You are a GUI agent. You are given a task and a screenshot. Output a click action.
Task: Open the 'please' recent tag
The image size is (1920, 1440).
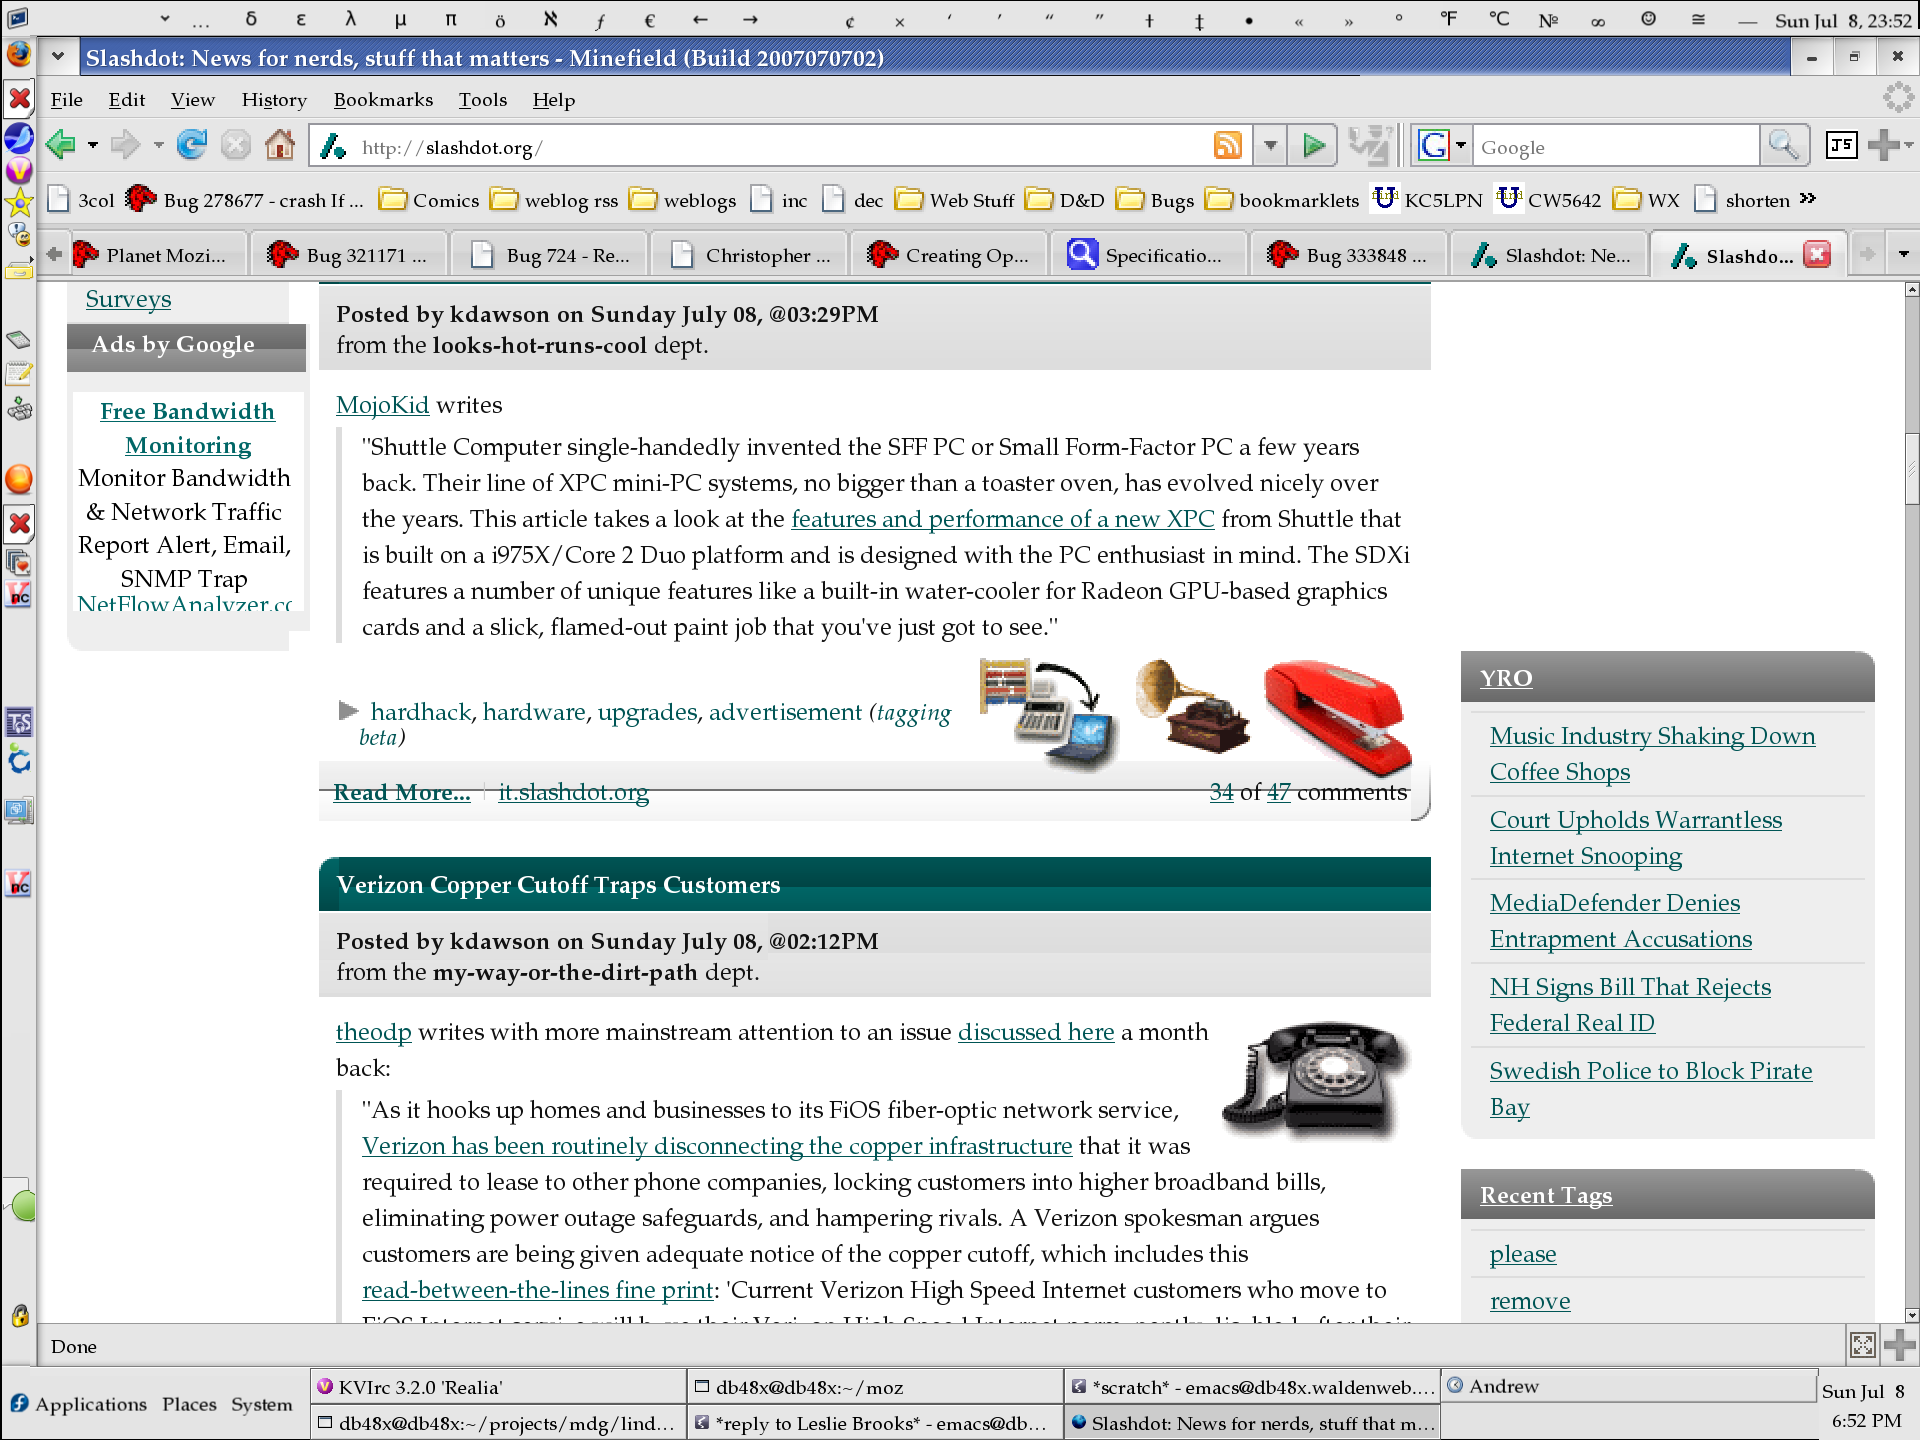coord(1523,1254)
